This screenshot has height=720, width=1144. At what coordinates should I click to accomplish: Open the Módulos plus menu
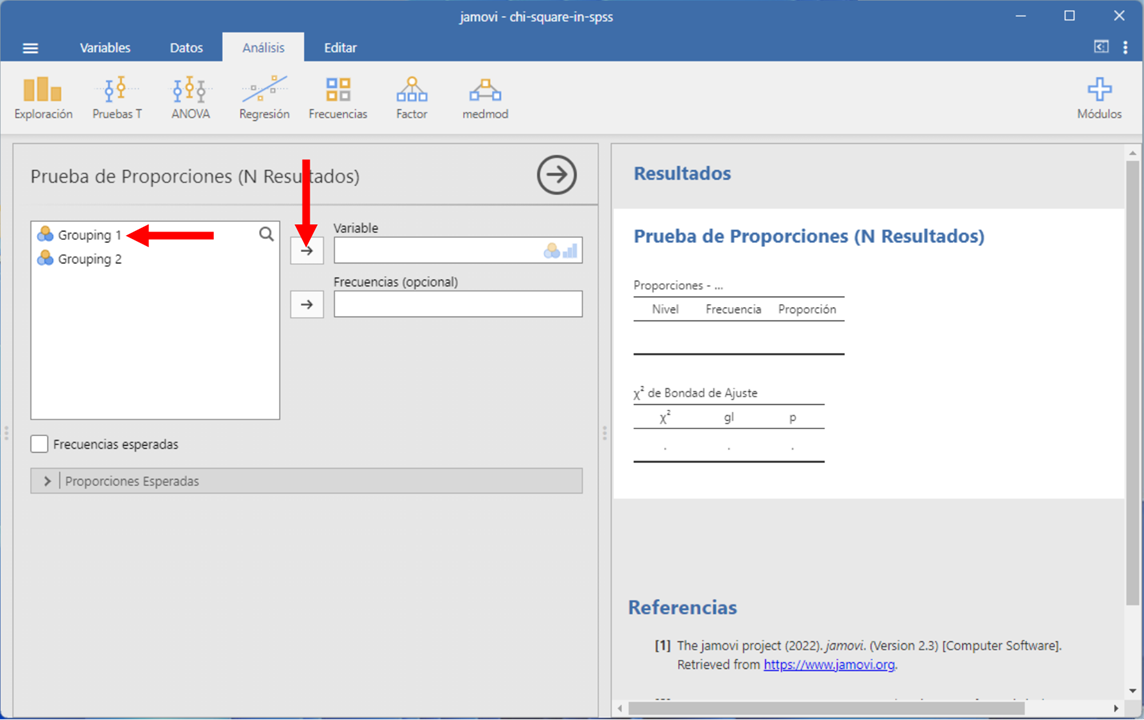click(x=1099, y=98)
